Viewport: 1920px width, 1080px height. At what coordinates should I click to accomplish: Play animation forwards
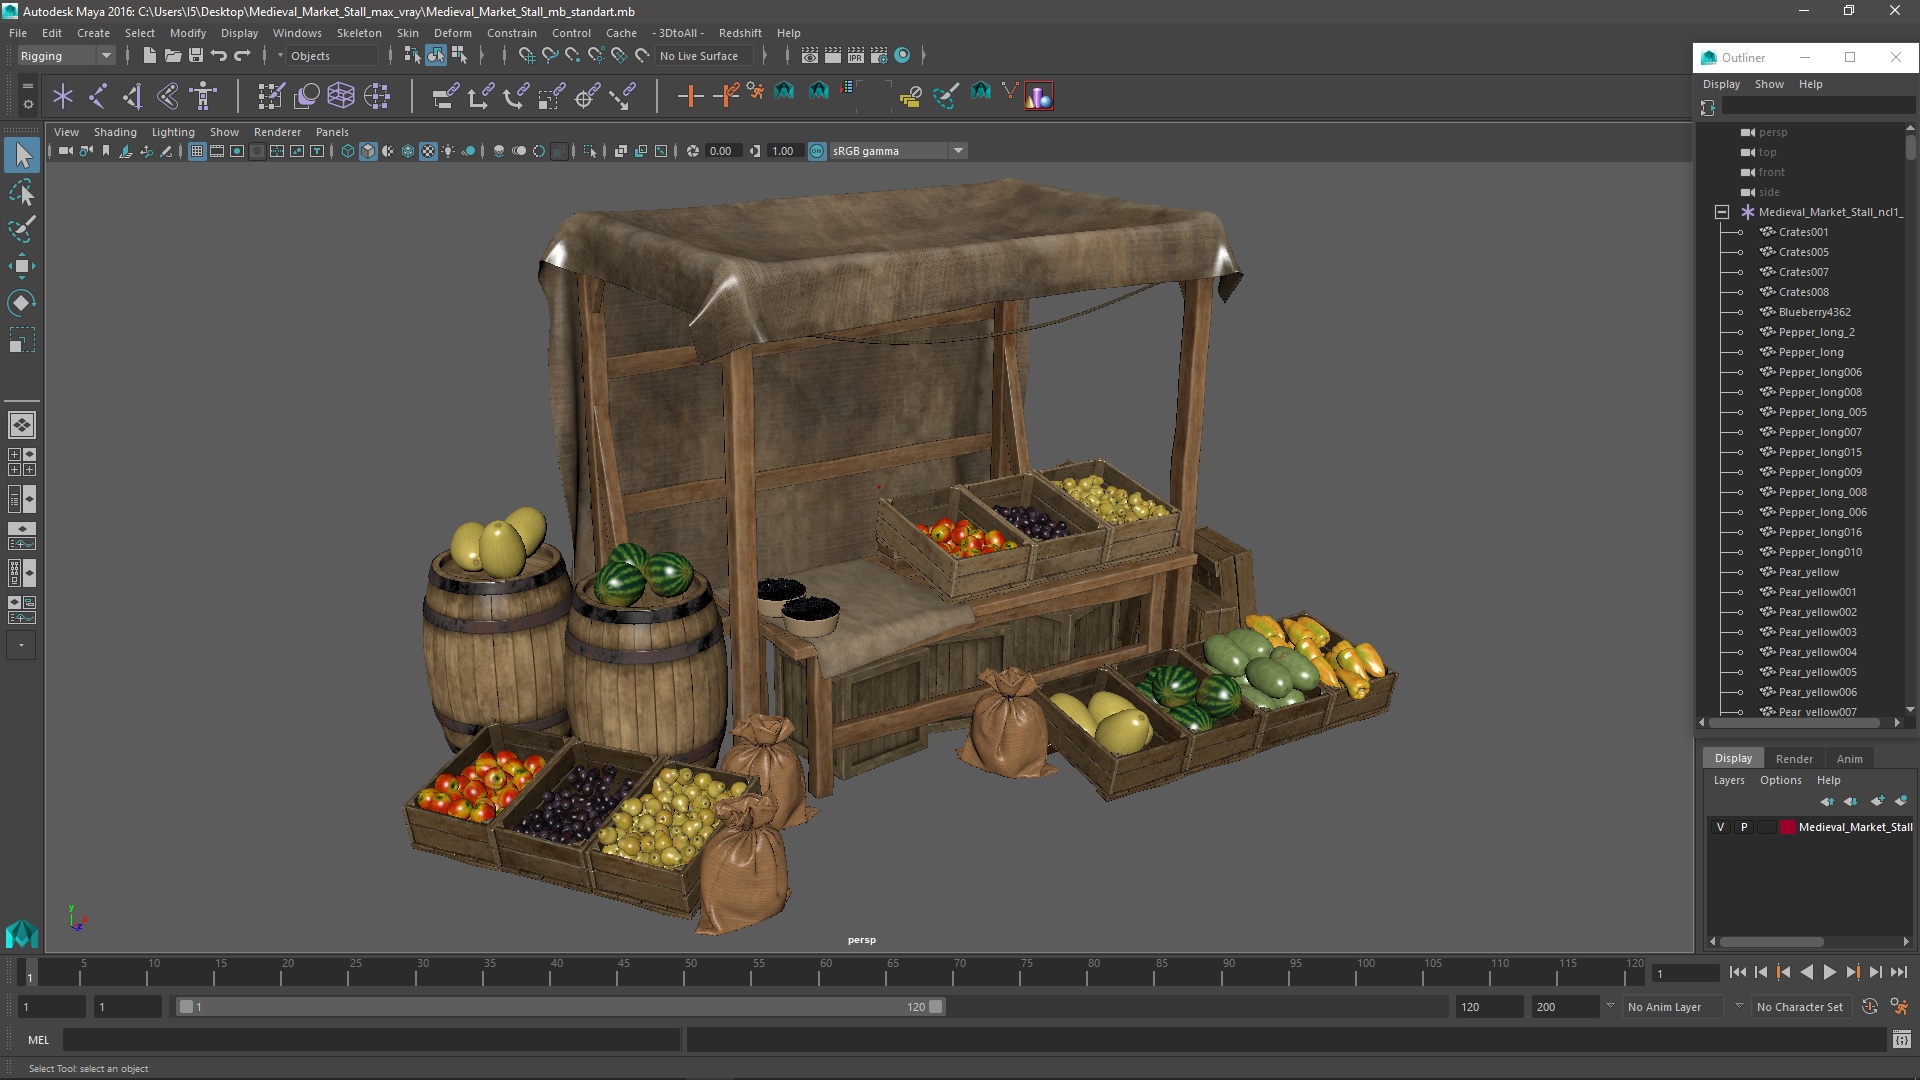1829,973
